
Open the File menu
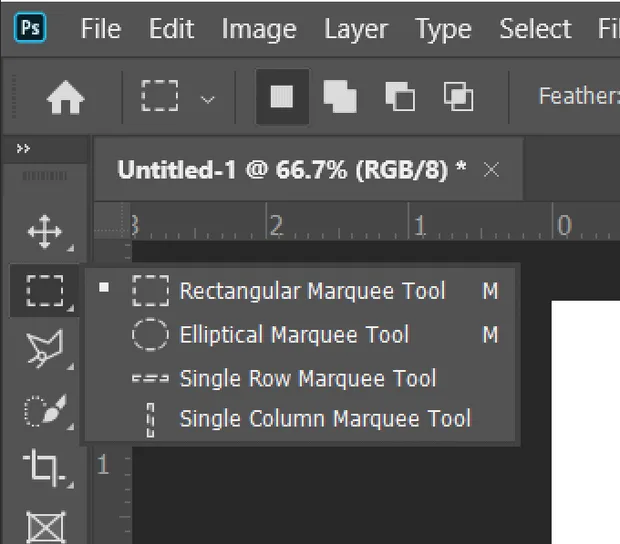101,29
